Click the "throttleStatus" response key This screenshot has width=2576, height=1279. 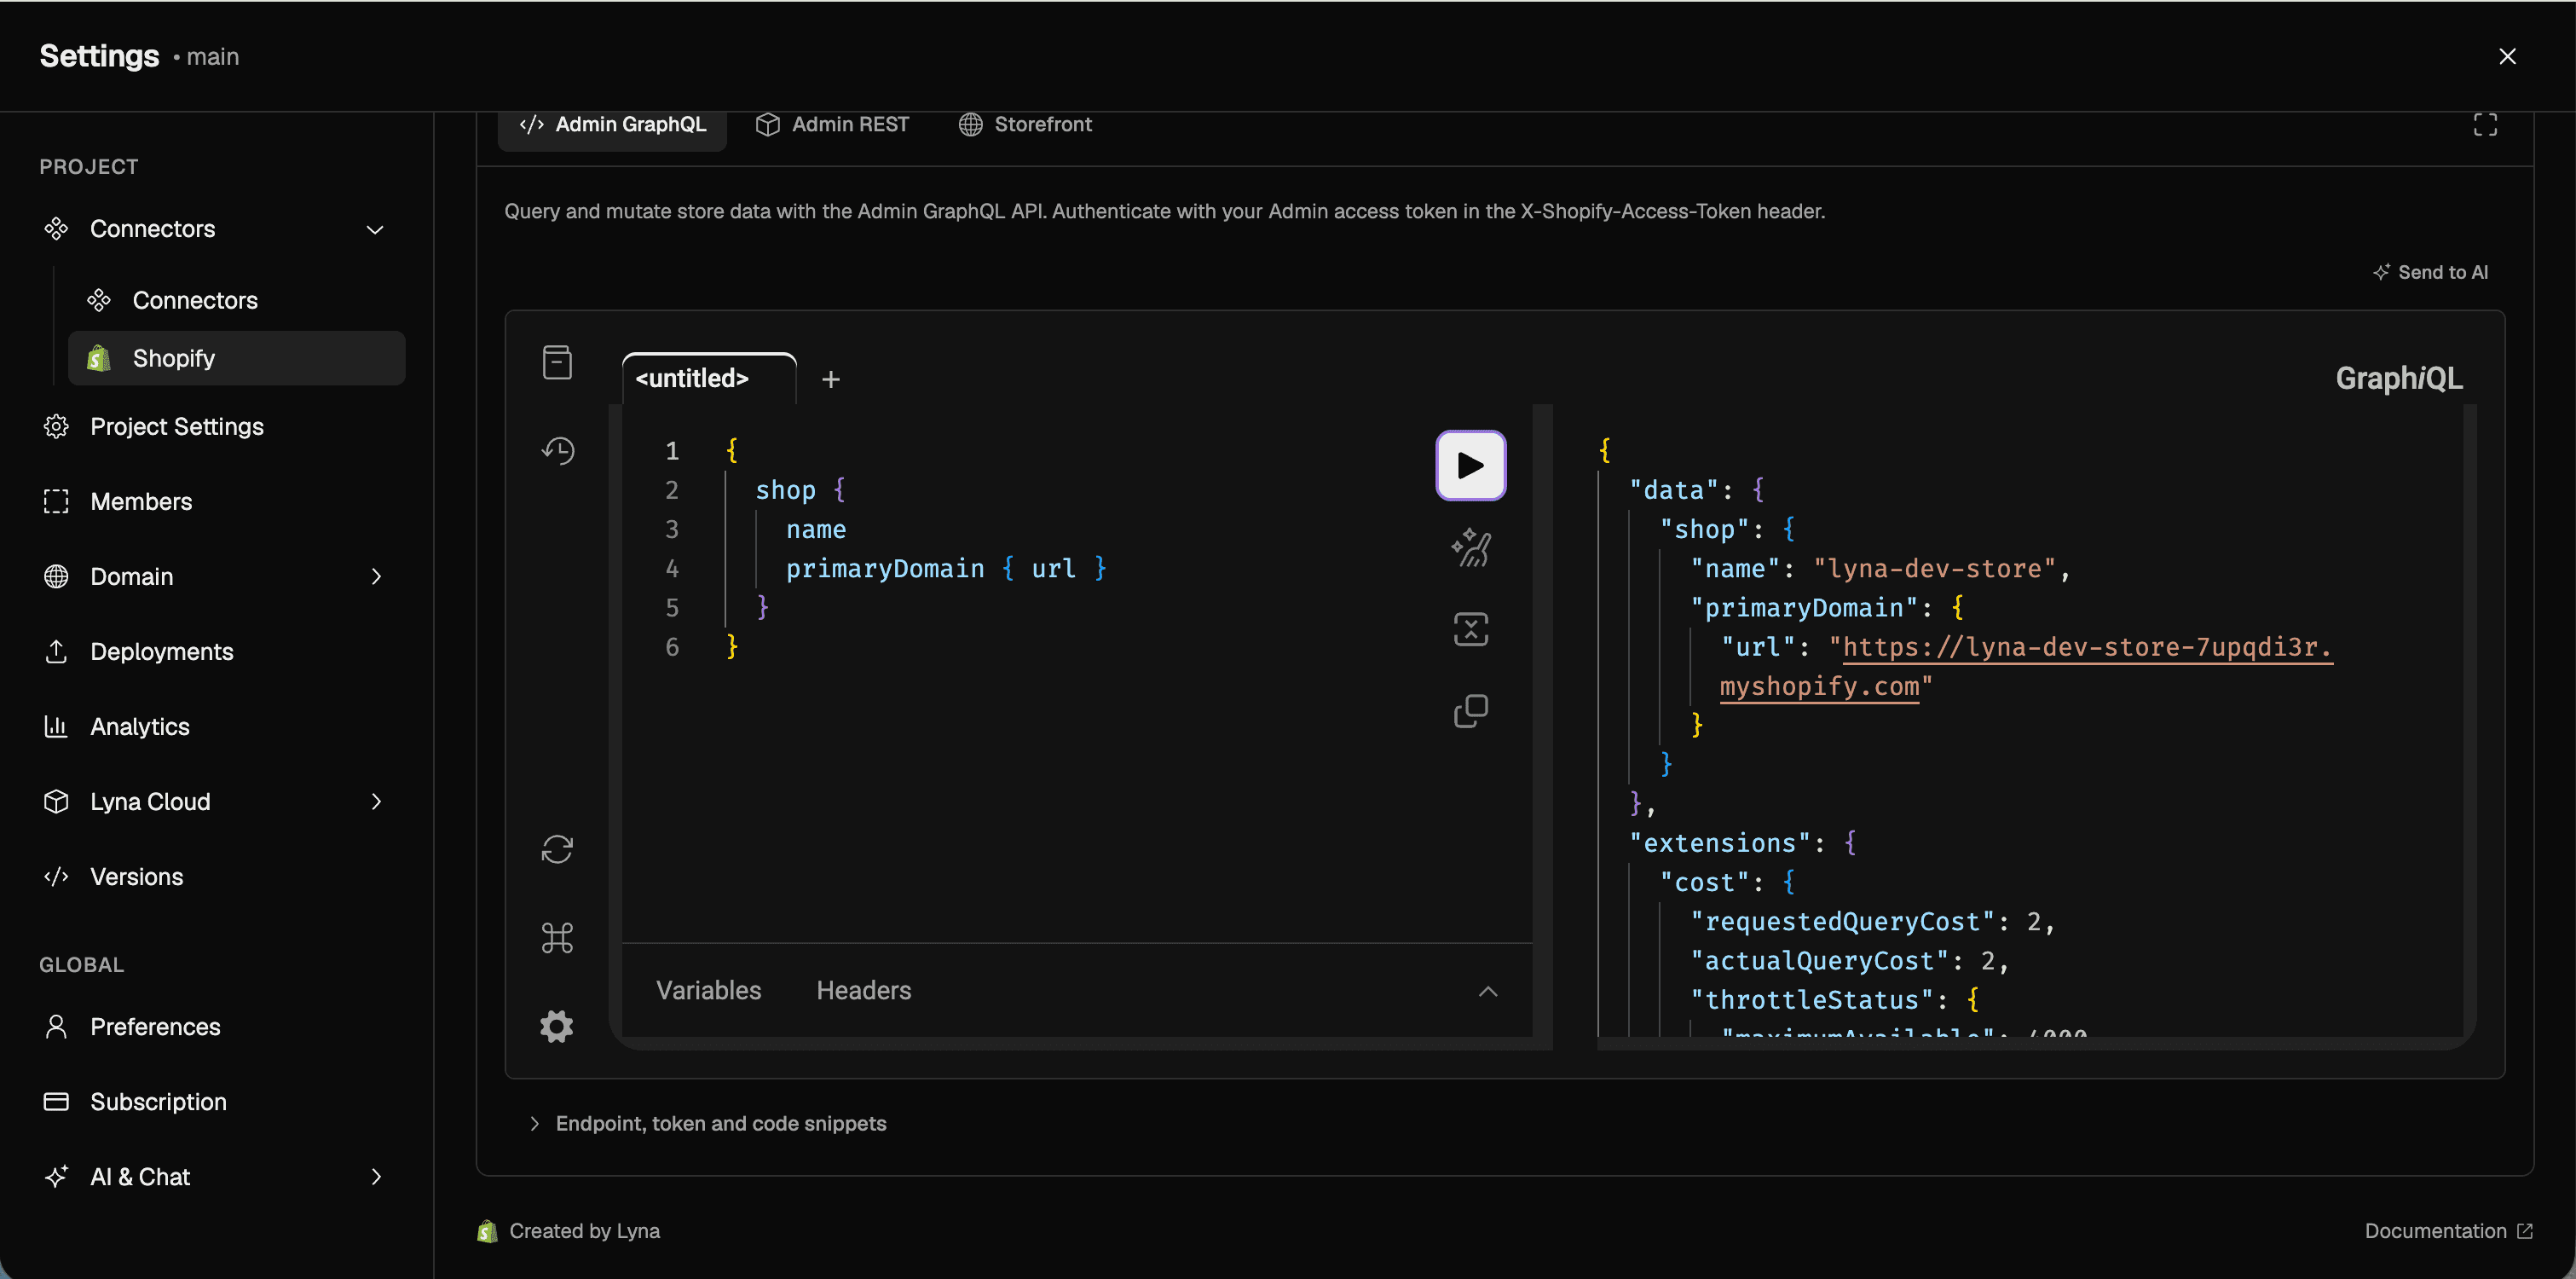[1812, 999]
